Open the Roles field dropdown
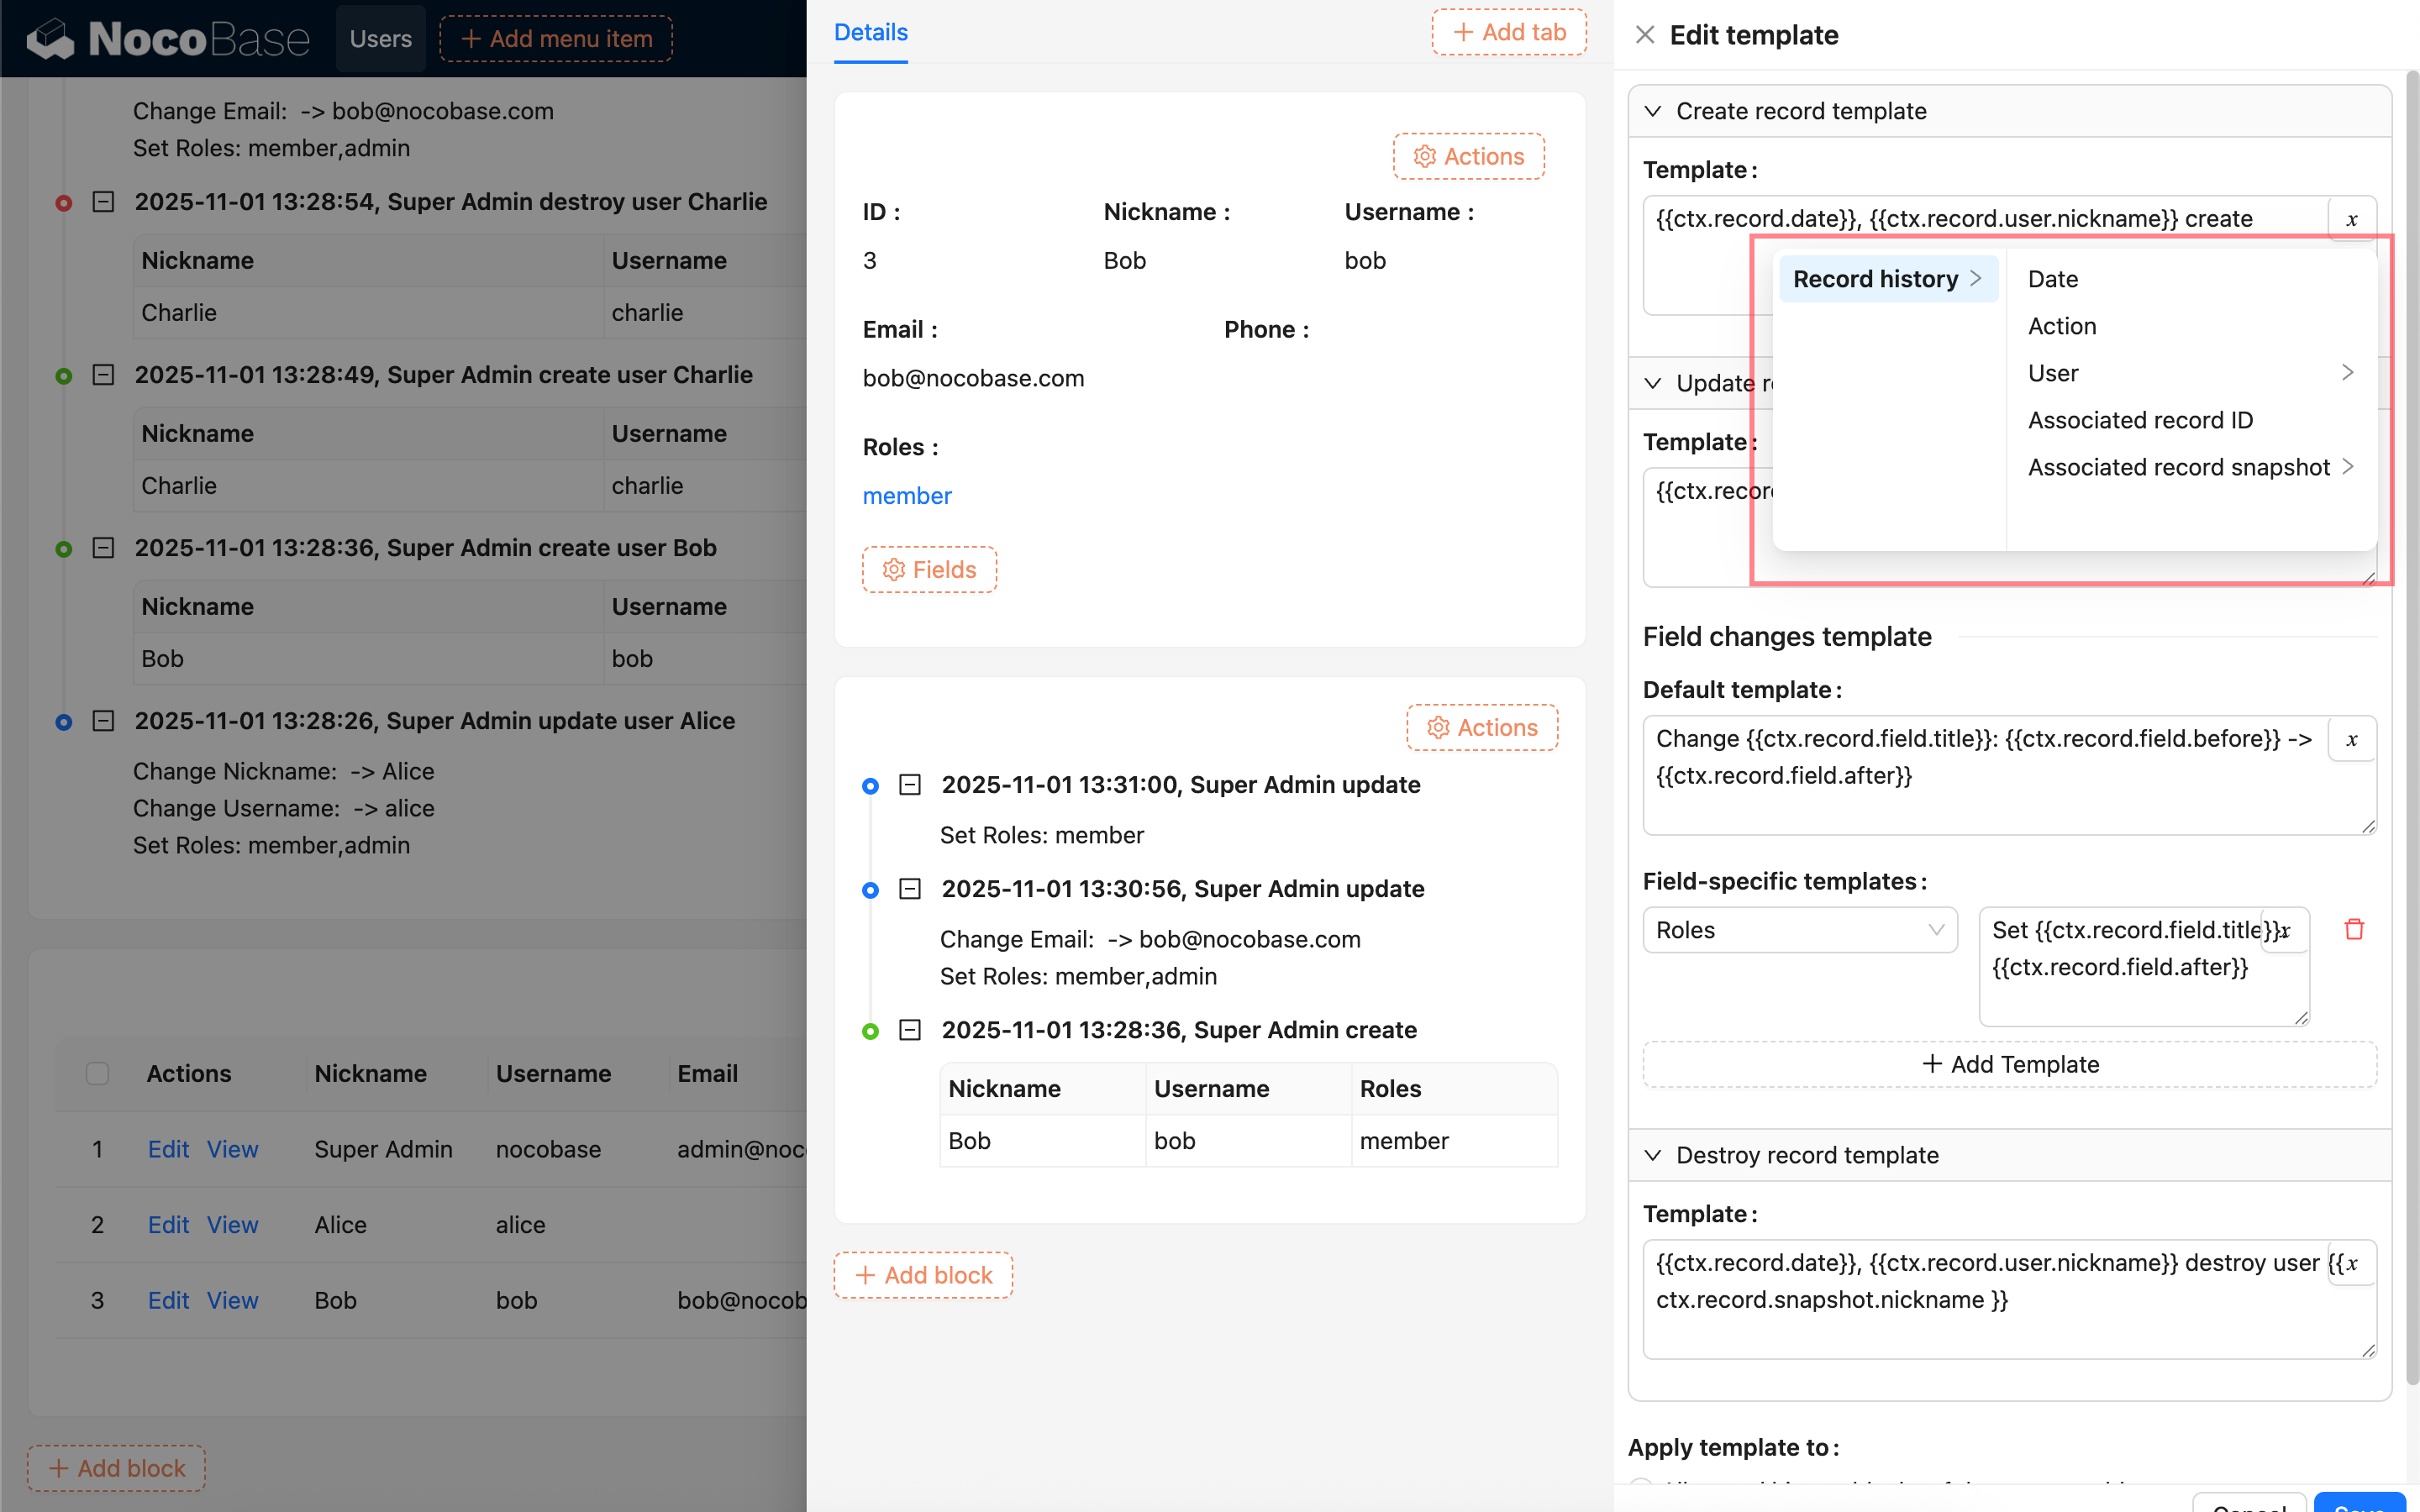The width and height of the screenshot is (2420, 1512). (x=1799, y=930)
